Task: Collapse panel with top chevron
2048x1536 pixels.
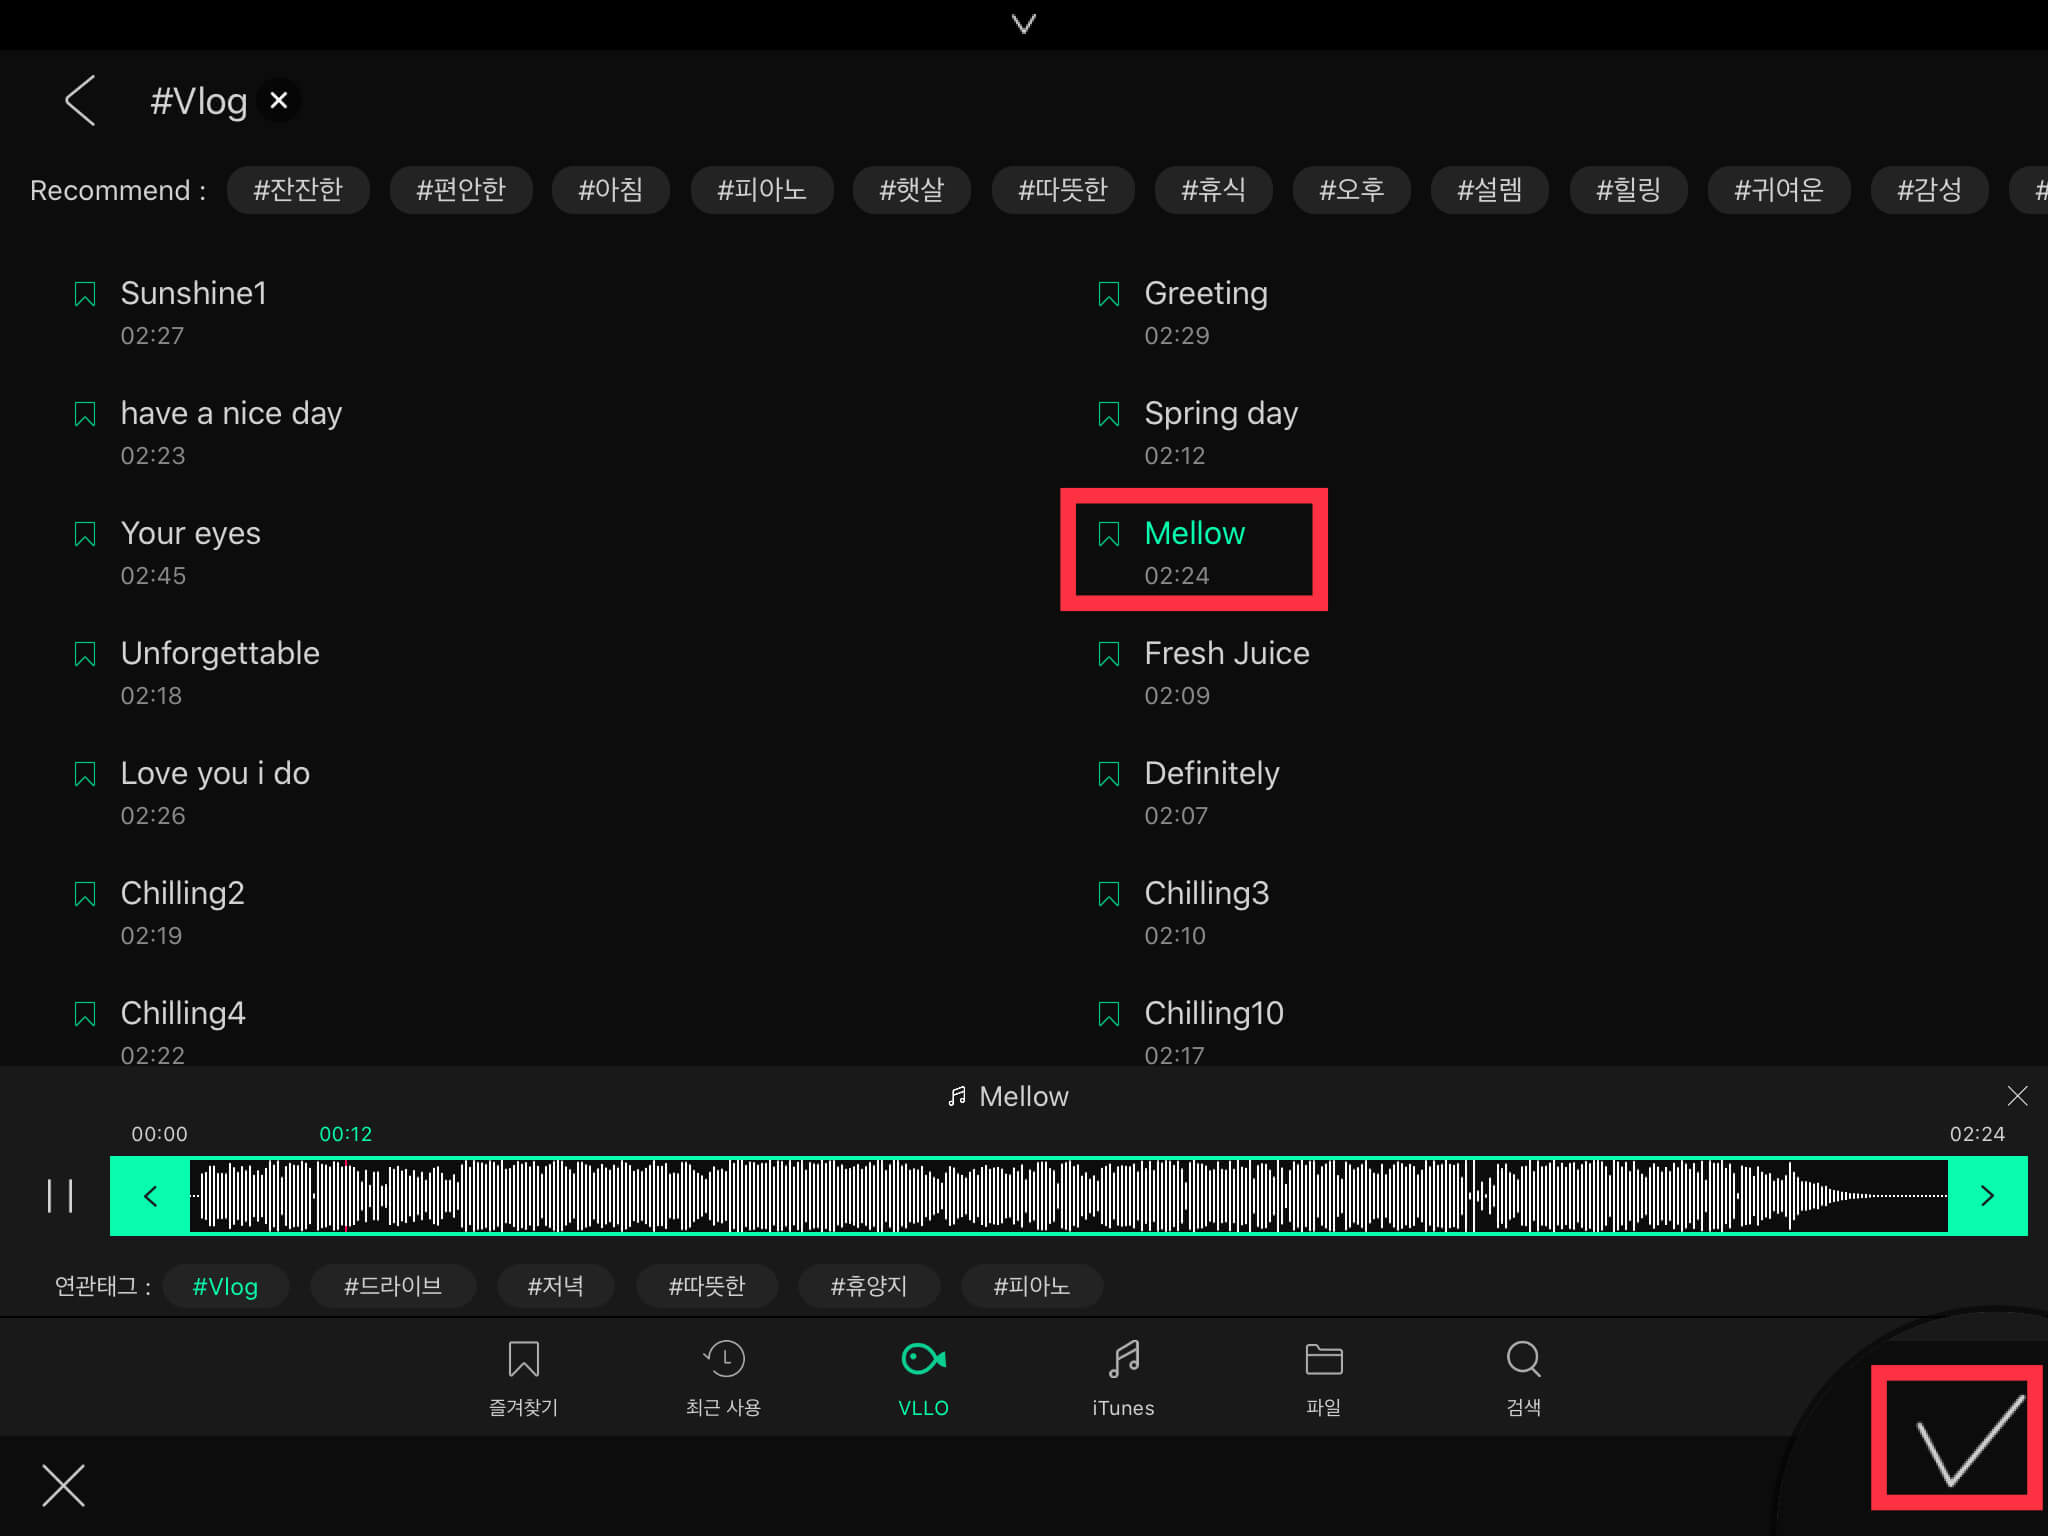Action: pos(1023,23)
